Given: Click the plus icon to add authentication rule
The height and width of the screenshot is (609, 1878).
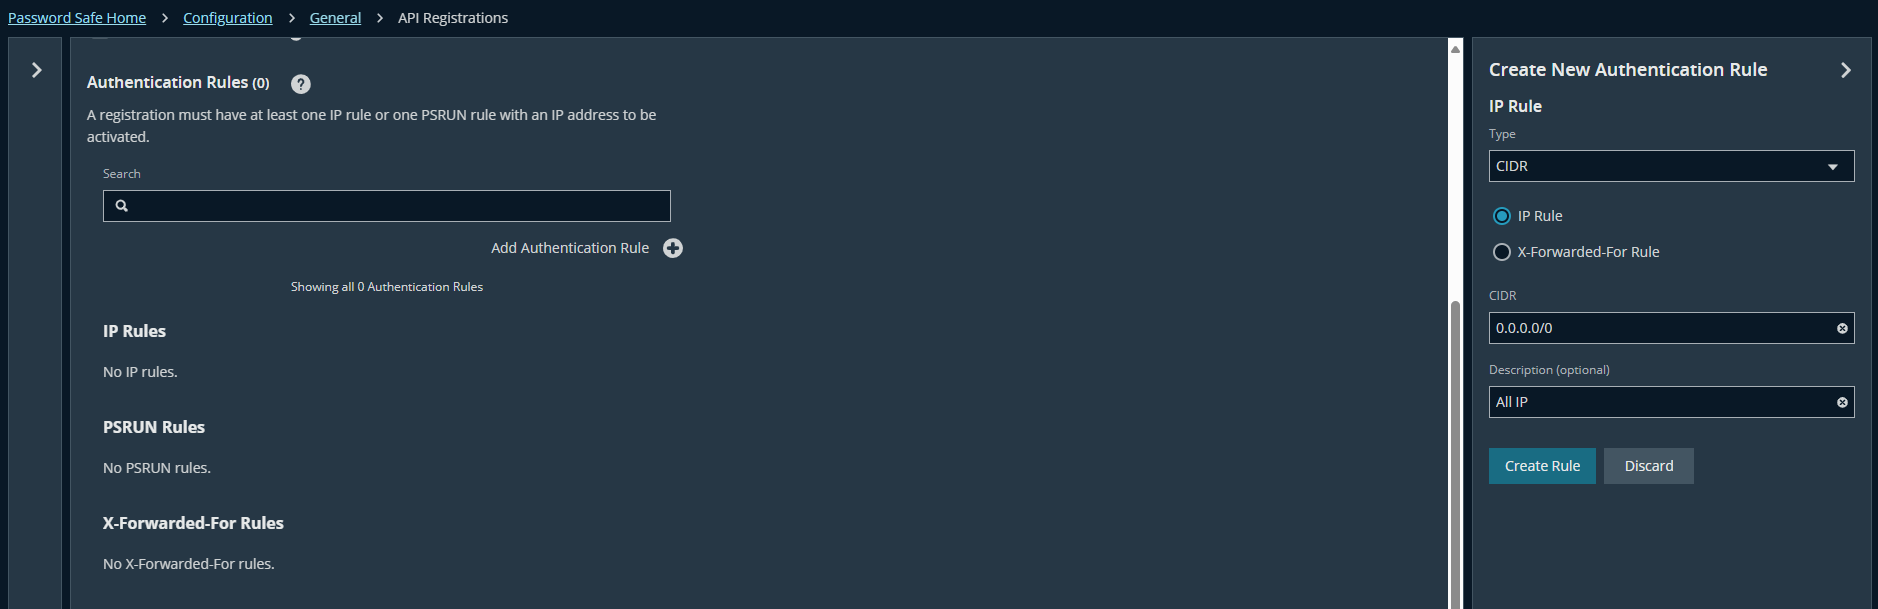Looking at the screenshot, I should (673, 248).
